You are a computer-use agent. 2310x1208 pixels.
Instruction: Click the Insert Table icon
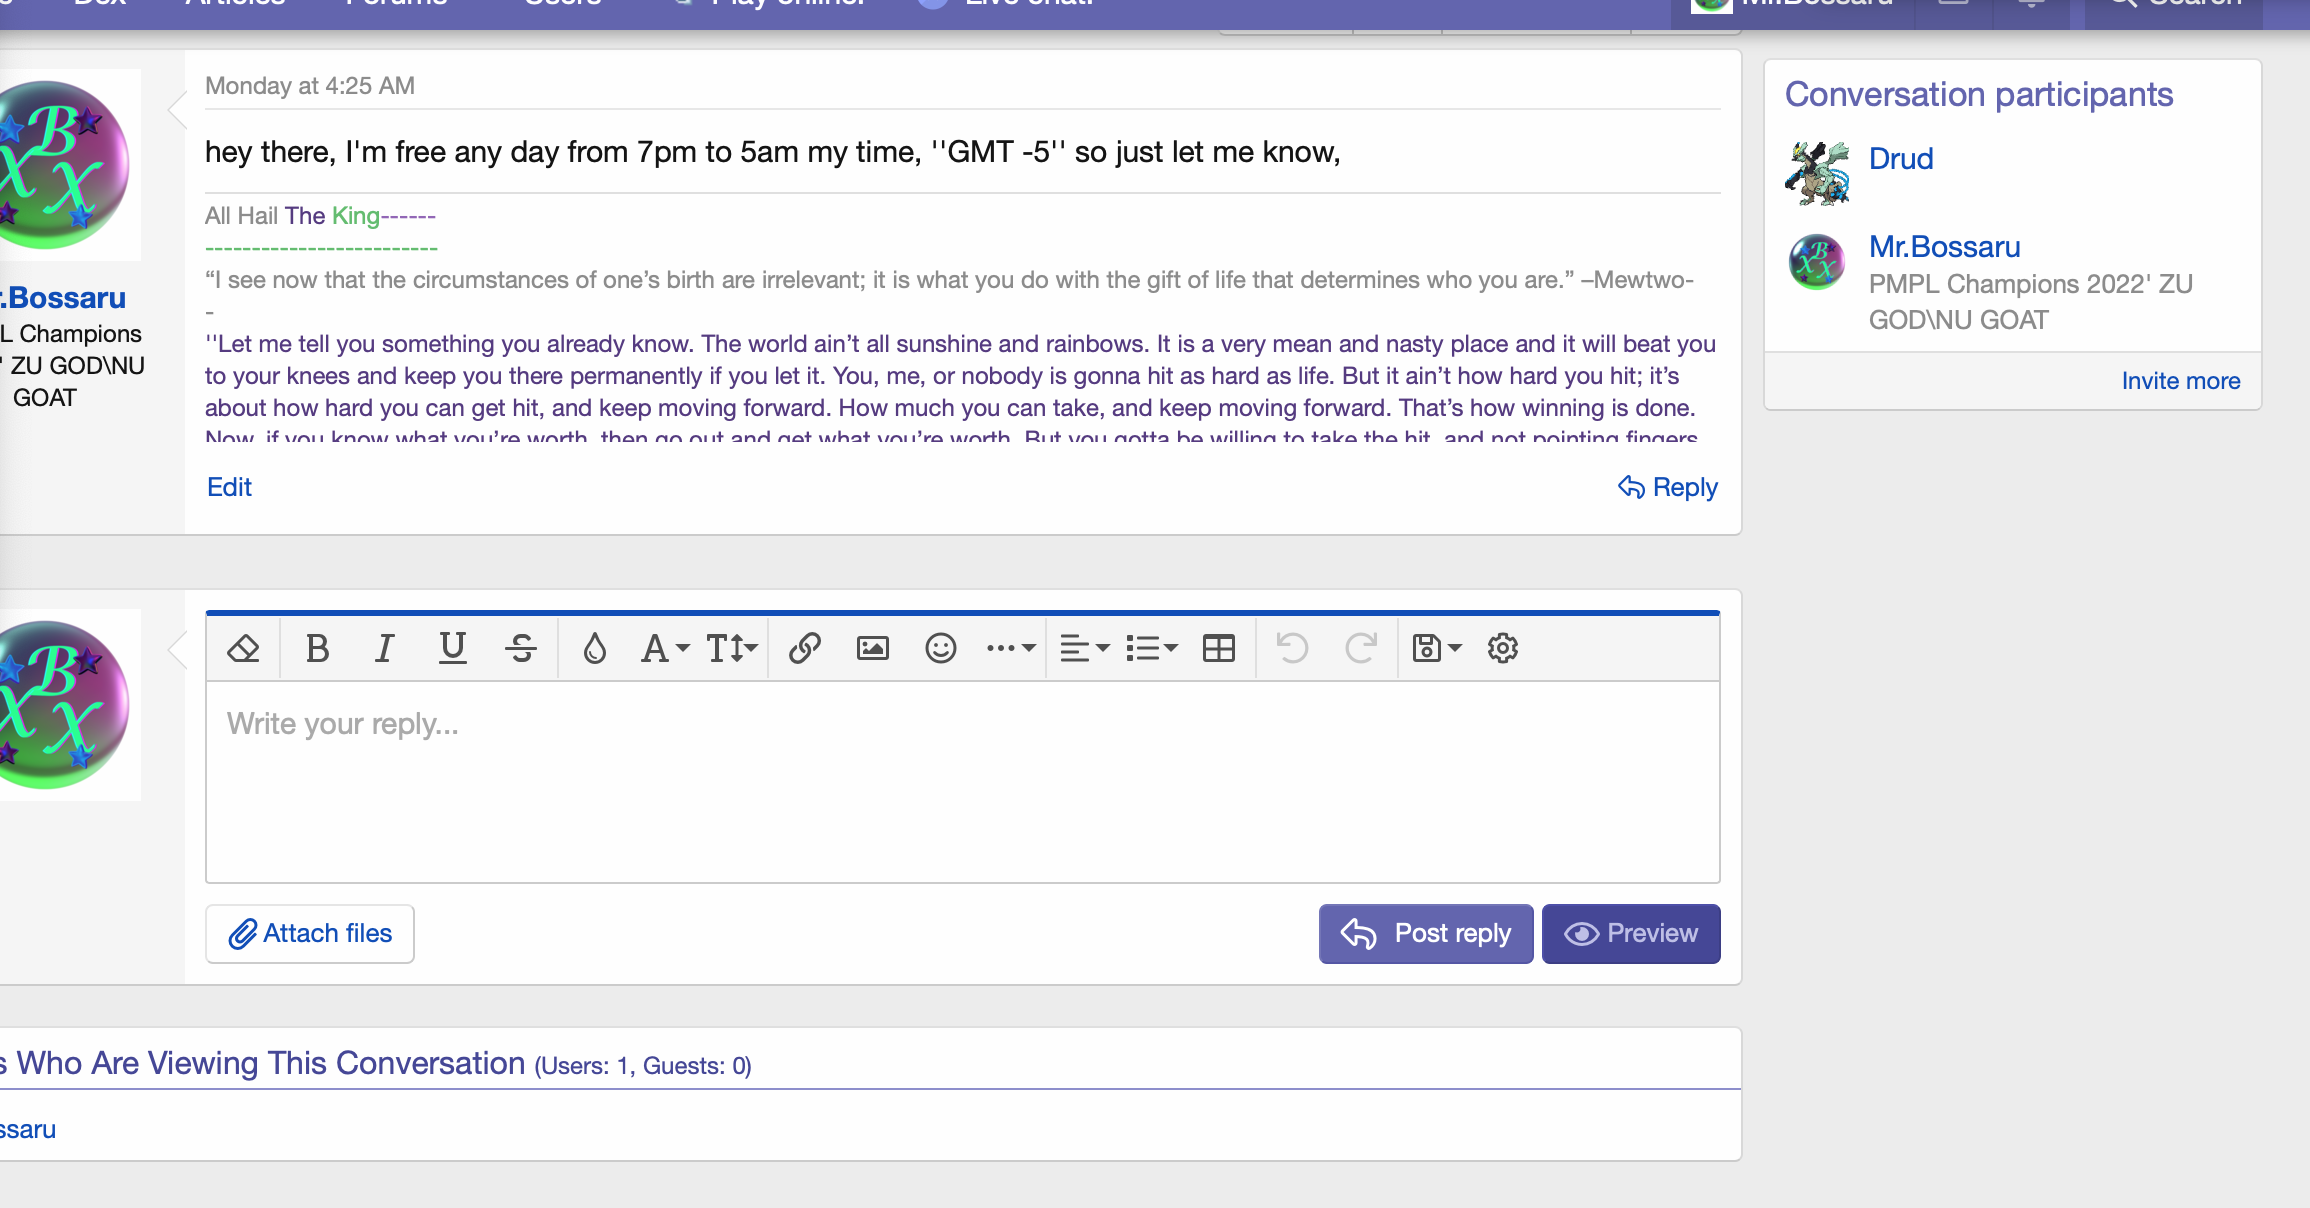1218,648
